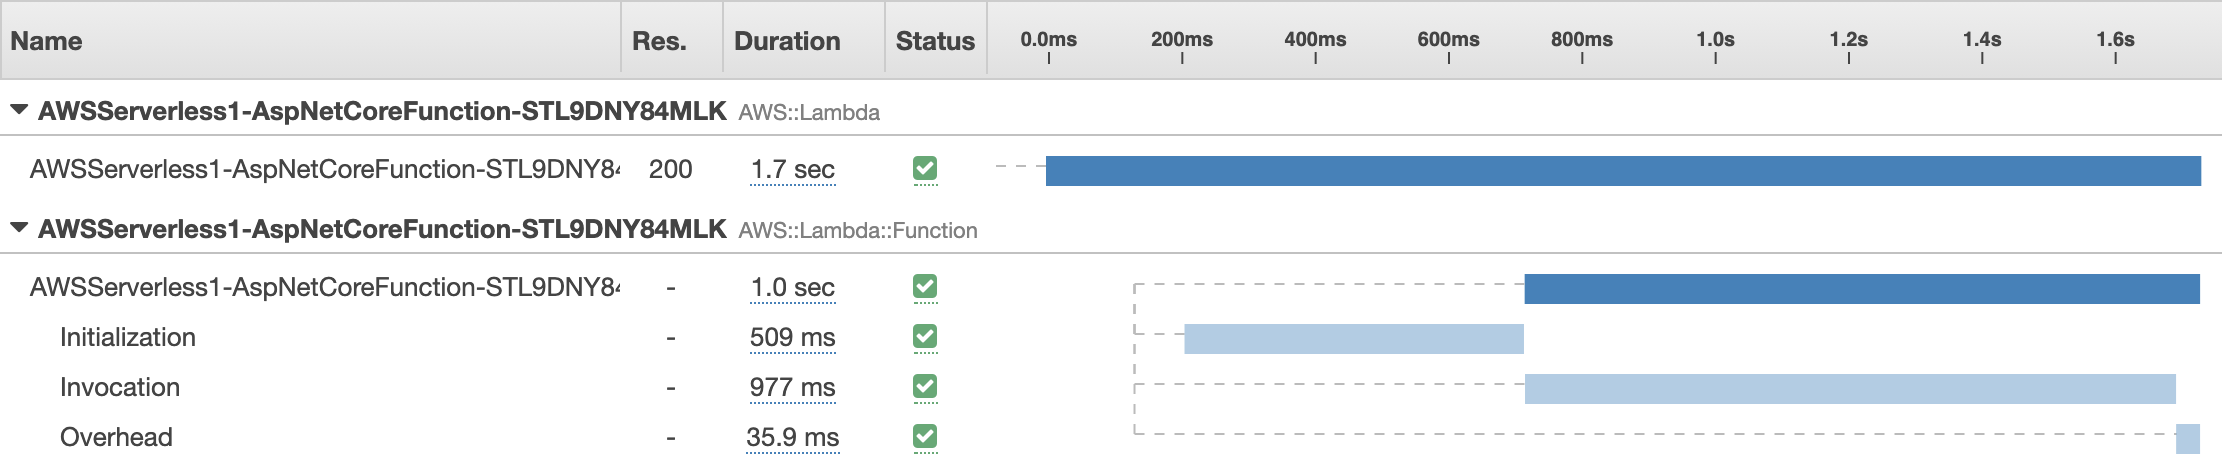
Task: Select the 1.7 sec Lambda timeline bar
Action: point(1623,171)
